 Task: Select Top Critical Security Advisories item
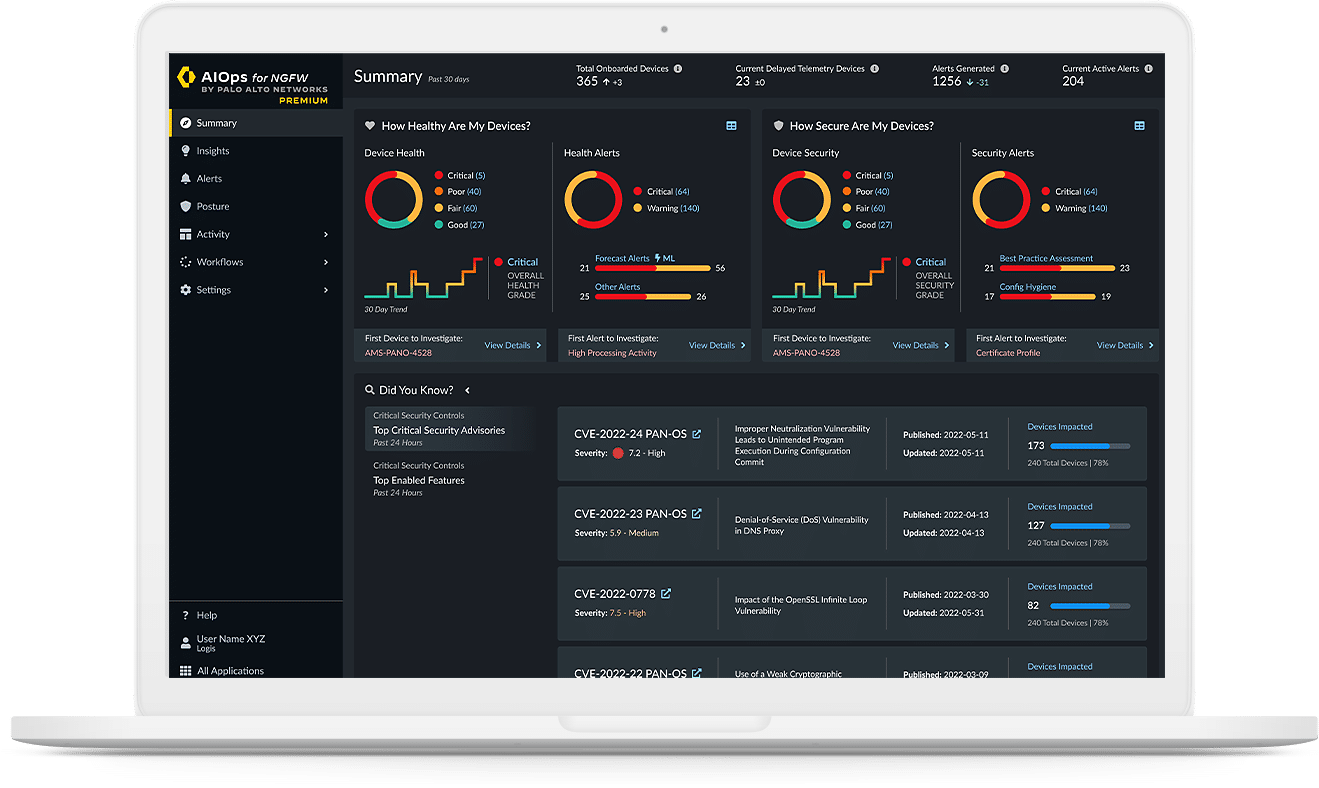450,429
